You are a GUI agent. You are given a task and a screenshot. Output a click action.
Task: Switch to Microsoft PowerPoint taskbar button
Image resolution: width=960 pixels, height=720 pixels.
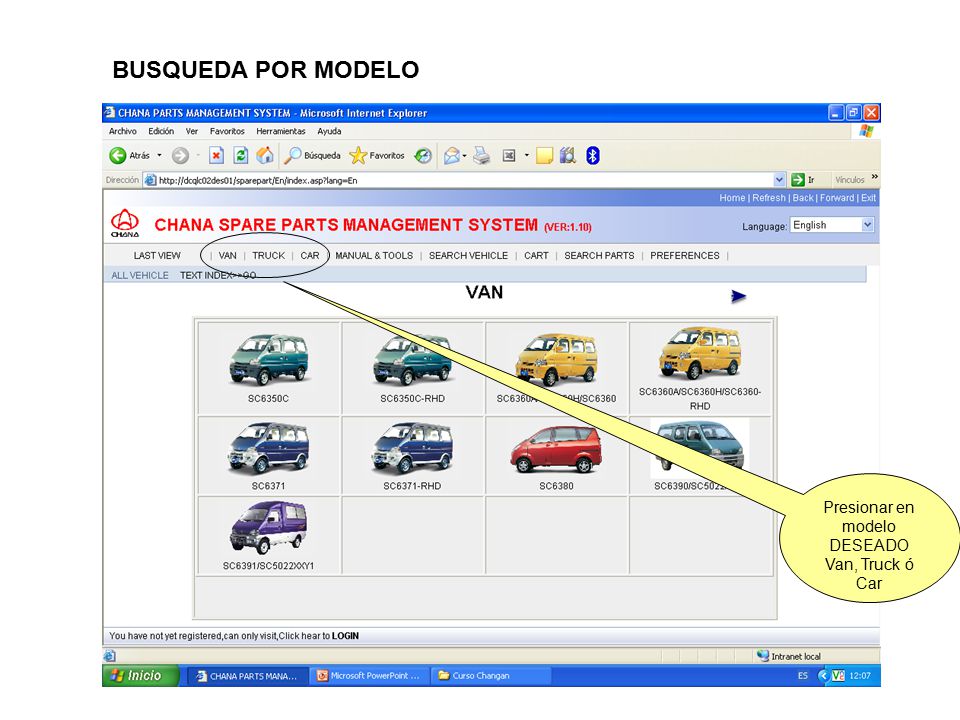(x=369, y=676)
